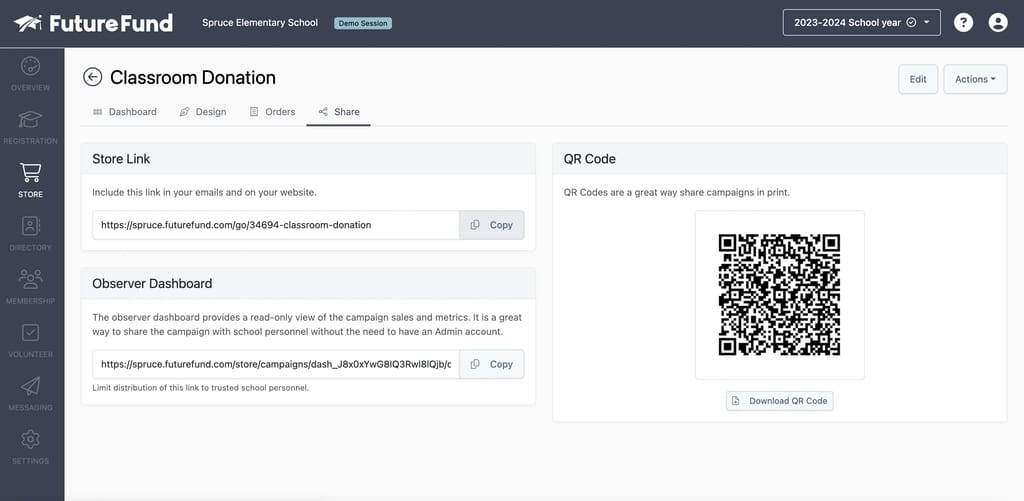Open the Overview gauge icon in sidebar
Image resolution: width=1024 pixels, height=501 pixels.
[x=31, y=66]
